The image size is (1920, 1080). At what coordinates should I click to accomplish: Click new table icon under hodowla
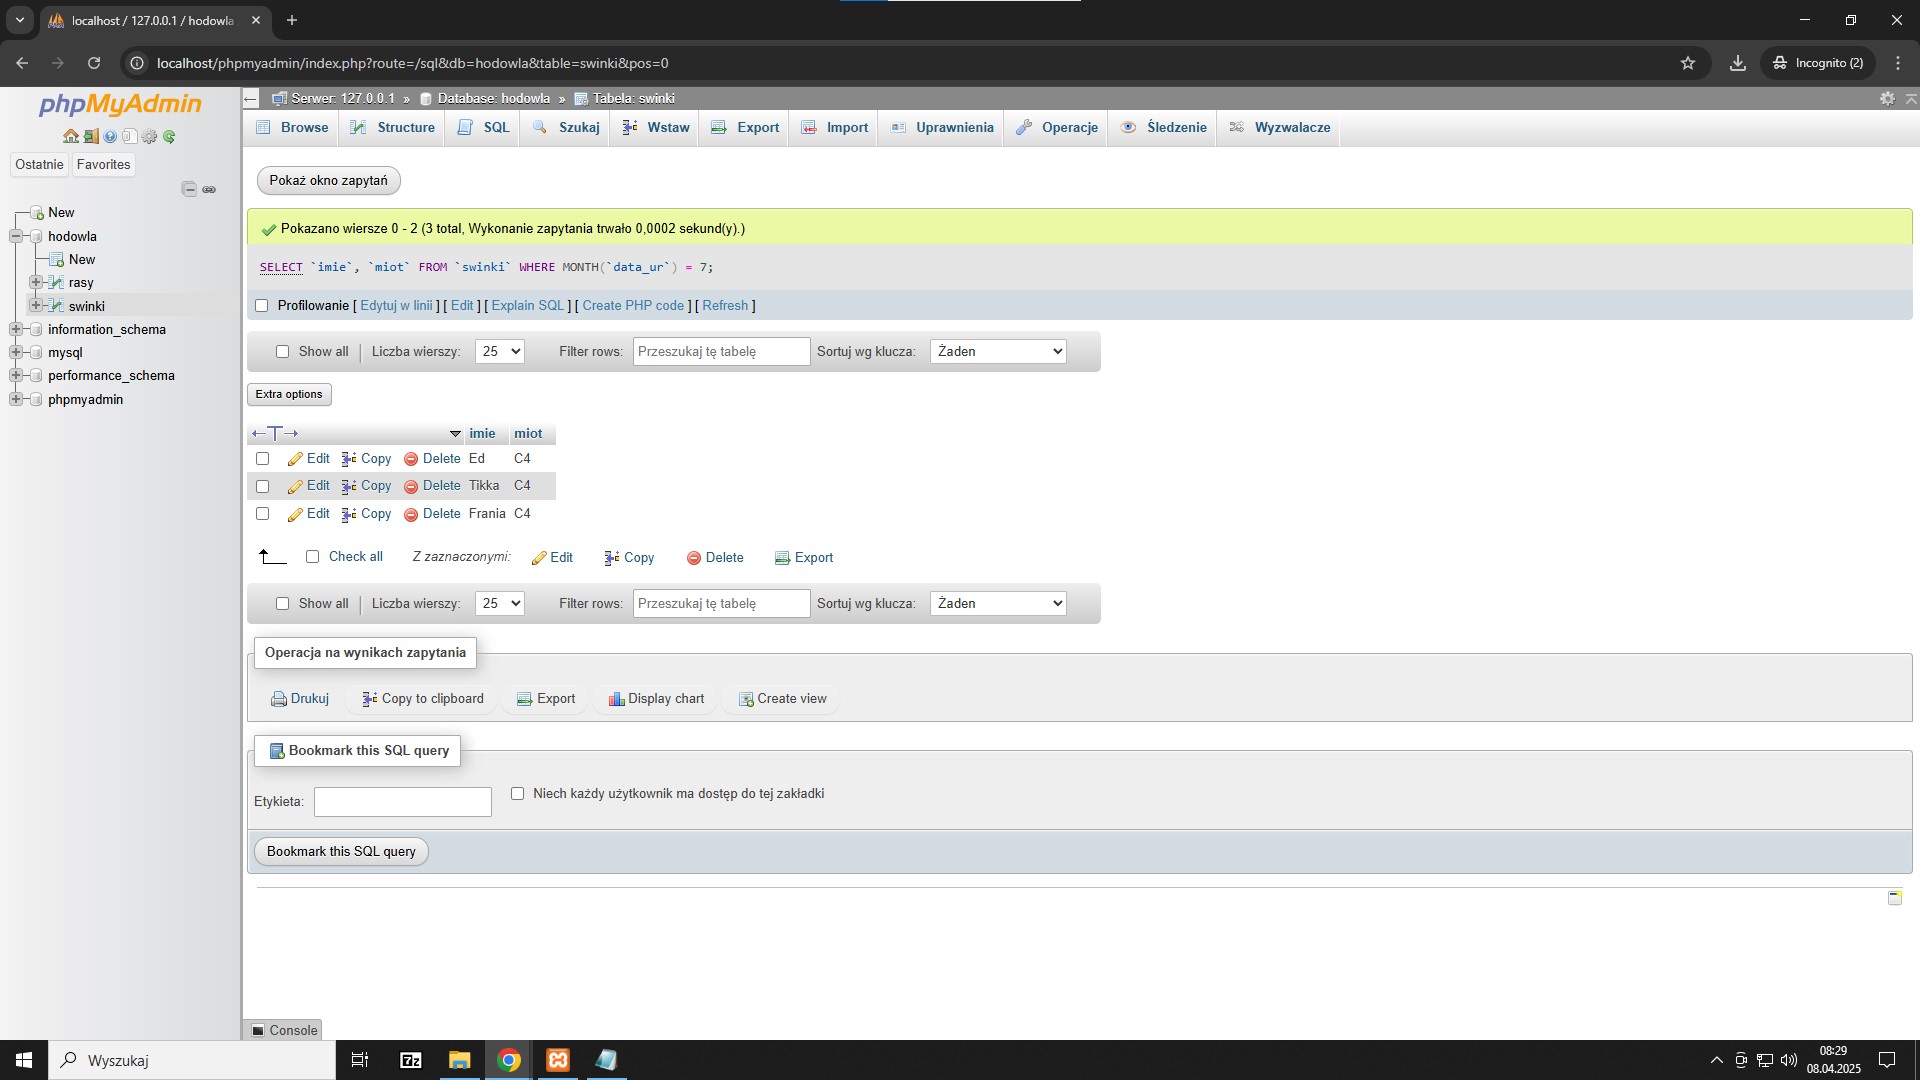coord(57,260)
